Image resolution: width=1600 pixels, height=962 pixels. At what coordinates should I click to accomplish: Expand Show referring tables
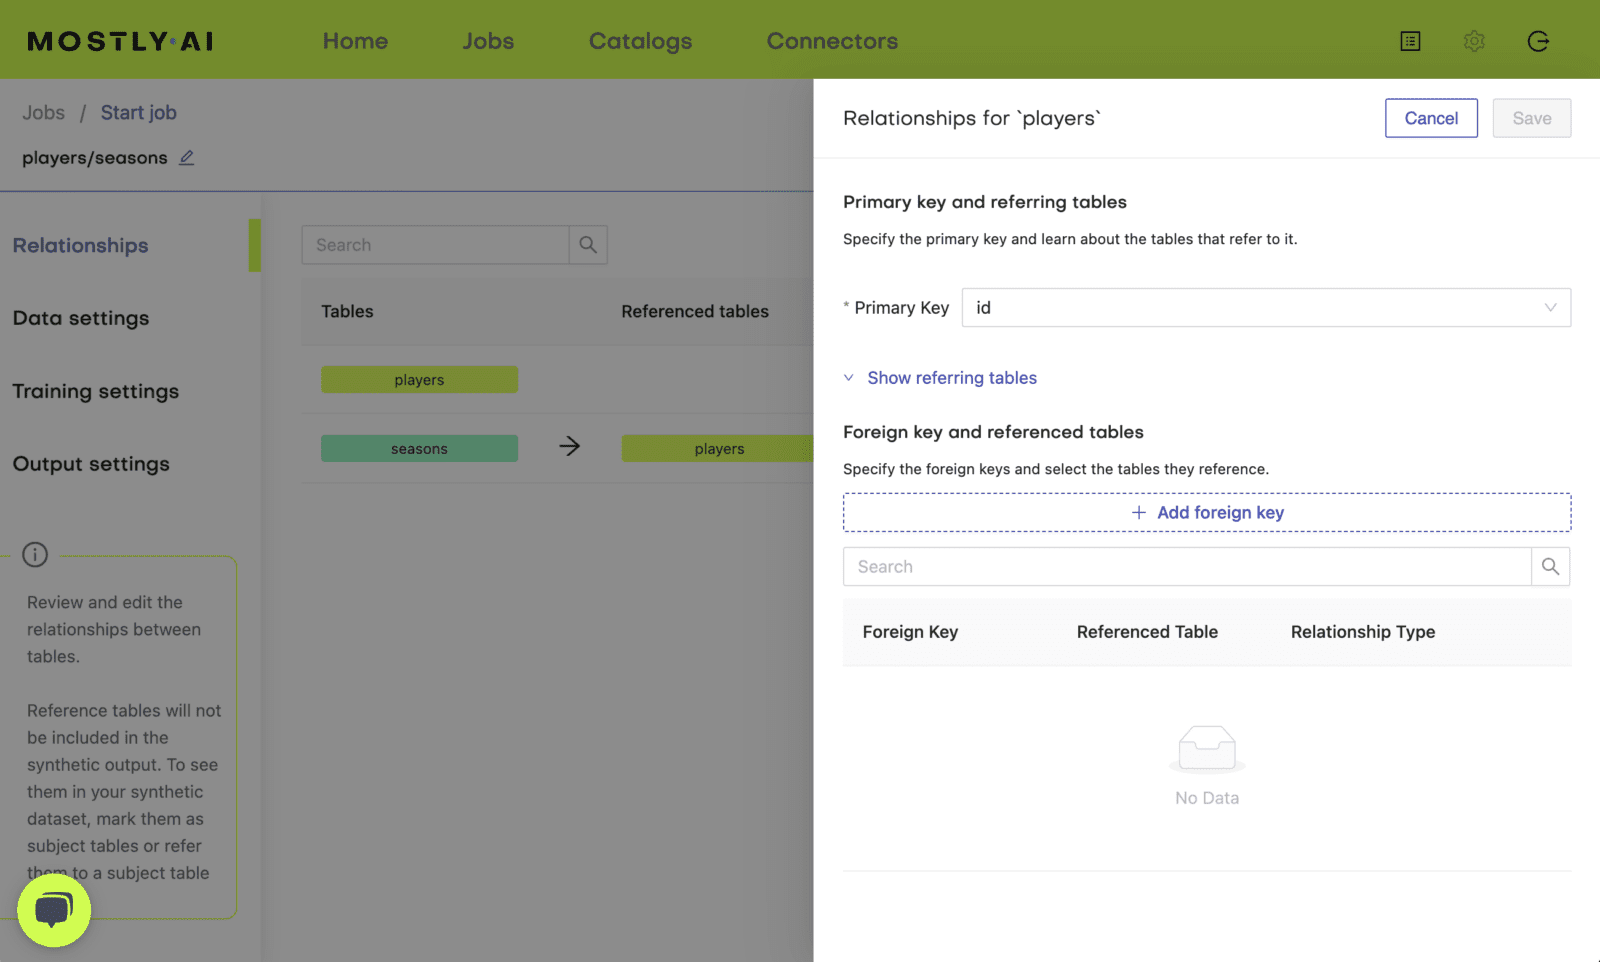[951, 378]
